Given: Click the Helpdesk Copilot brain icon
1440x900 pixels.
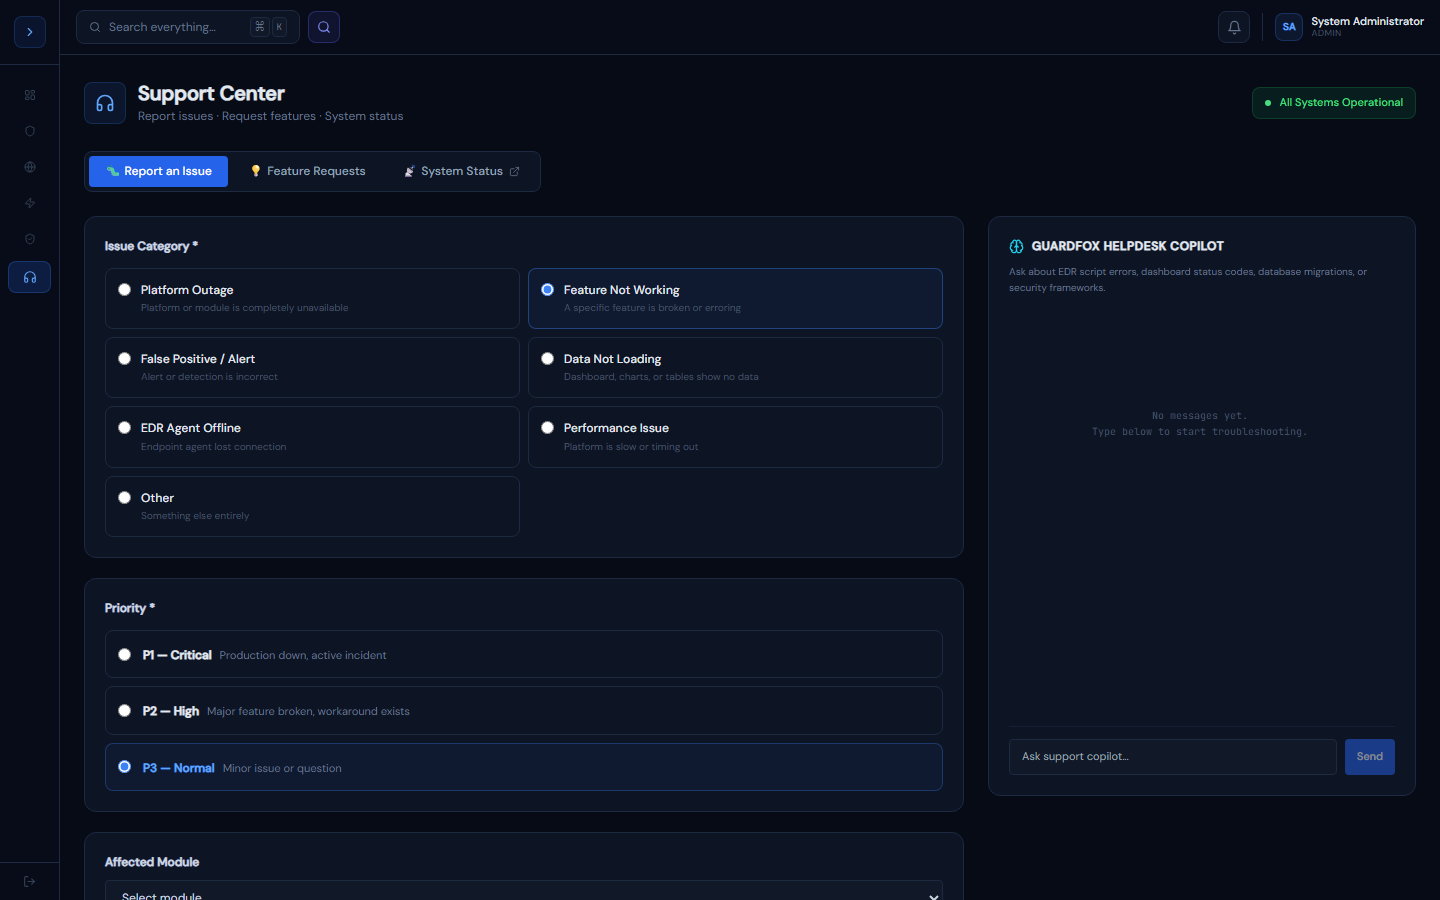Looking at the screenshot, I should tap(1016, 246).
